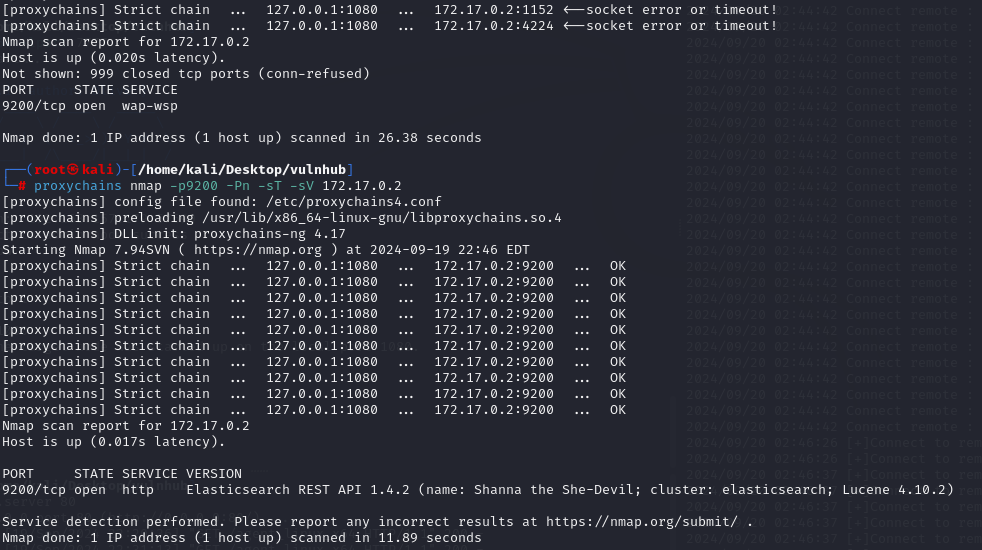
Task: Click the VERSION column header
Action: (218, 474)
